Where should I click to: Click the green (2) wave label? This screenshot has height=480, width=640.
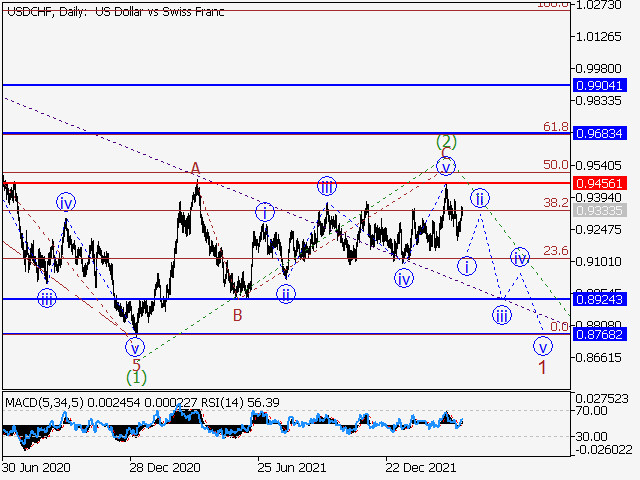[446, 142]
